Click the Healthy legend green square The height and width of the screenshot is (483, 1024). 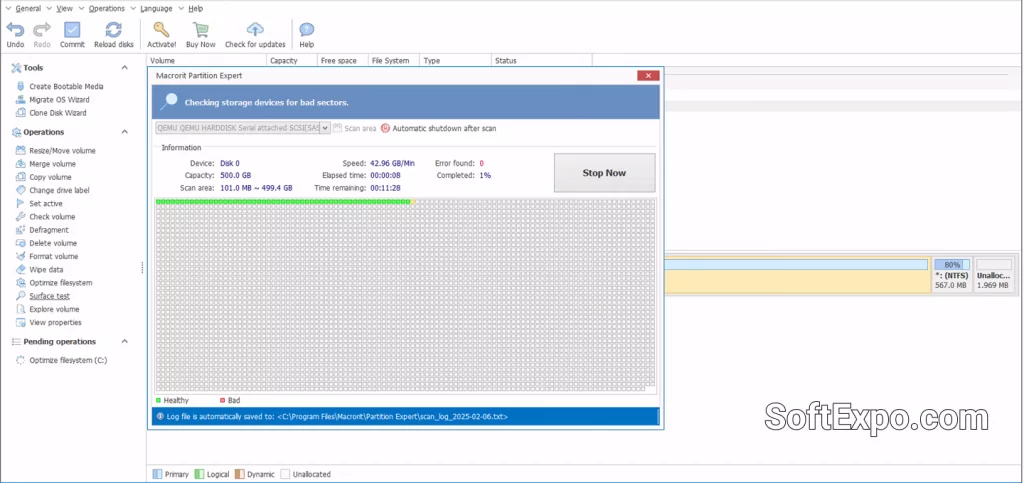point(158,400)
